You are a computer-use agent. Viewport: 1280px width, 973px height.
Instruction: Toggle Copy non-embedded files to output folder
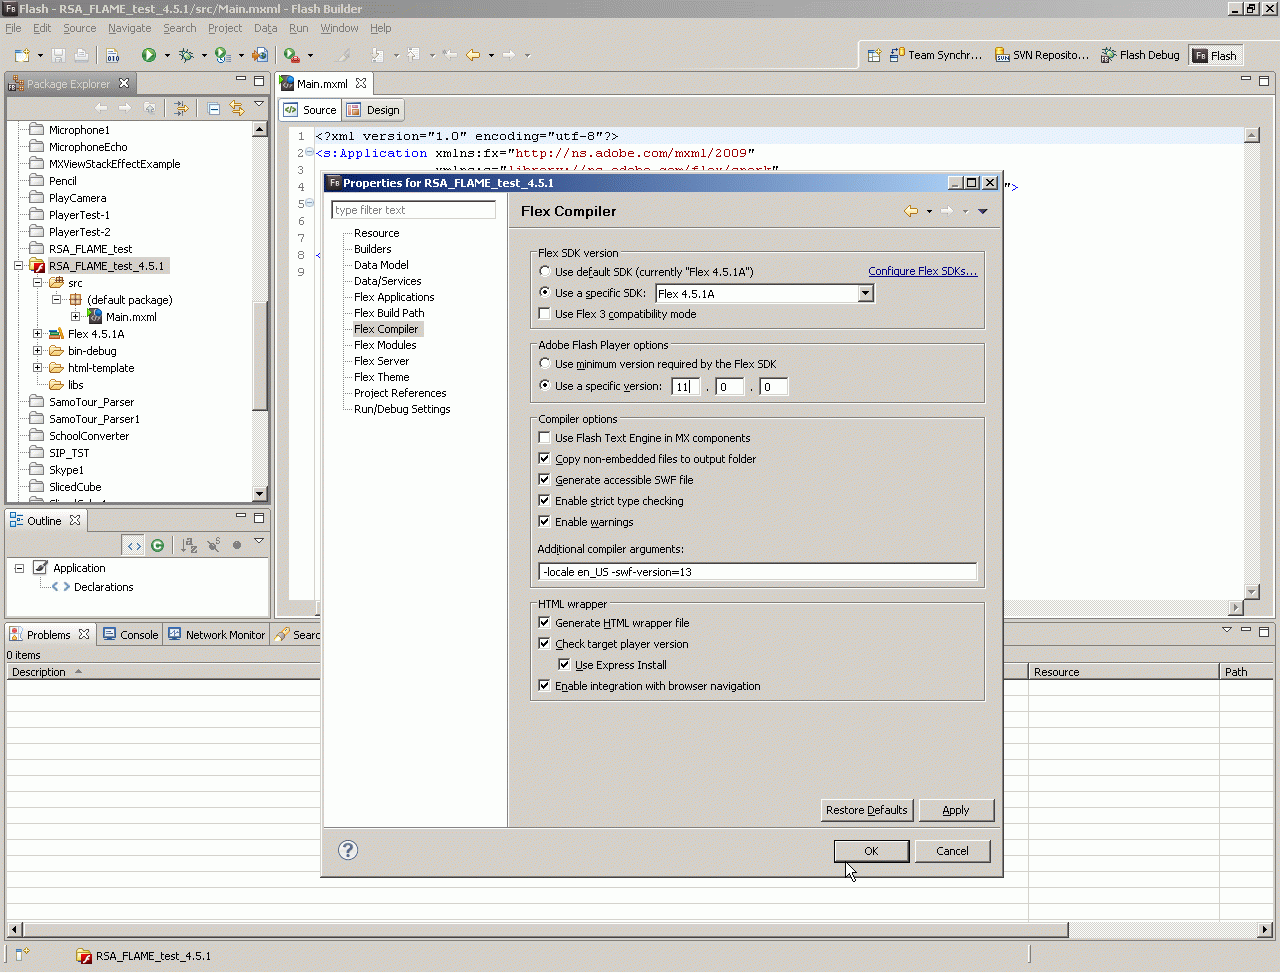click(545, 459)
